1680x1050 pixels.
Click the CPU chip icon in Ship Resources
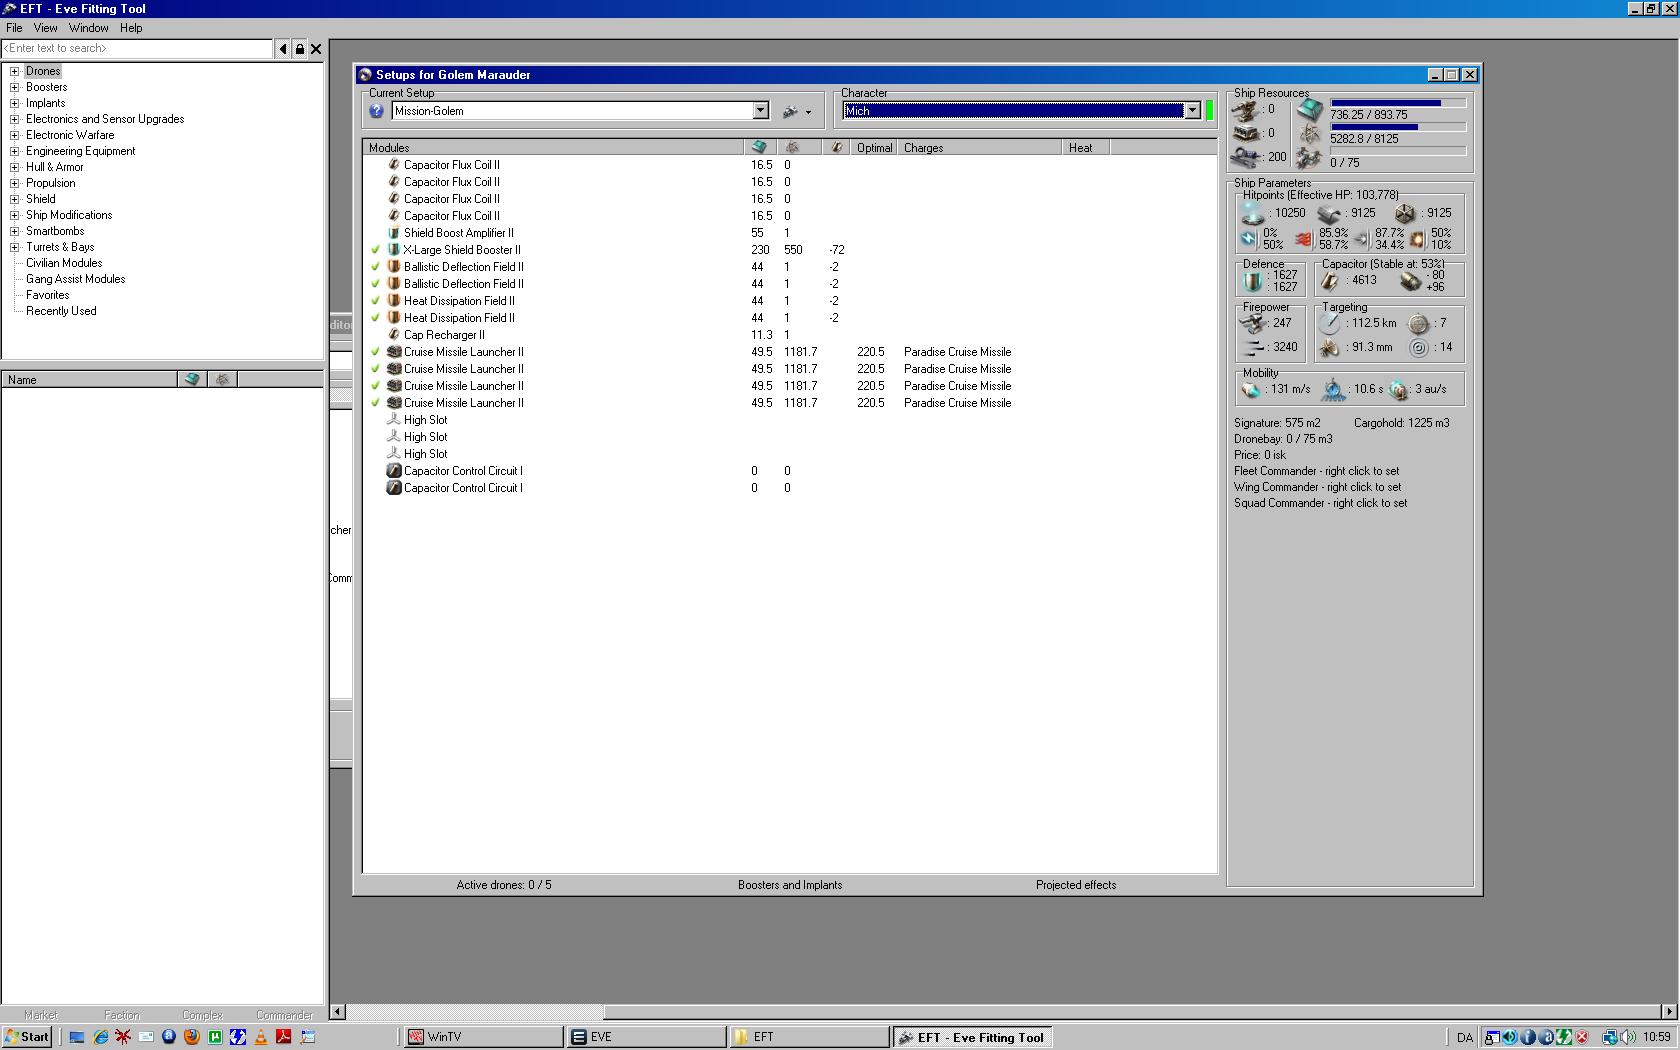click(1309, 110)
